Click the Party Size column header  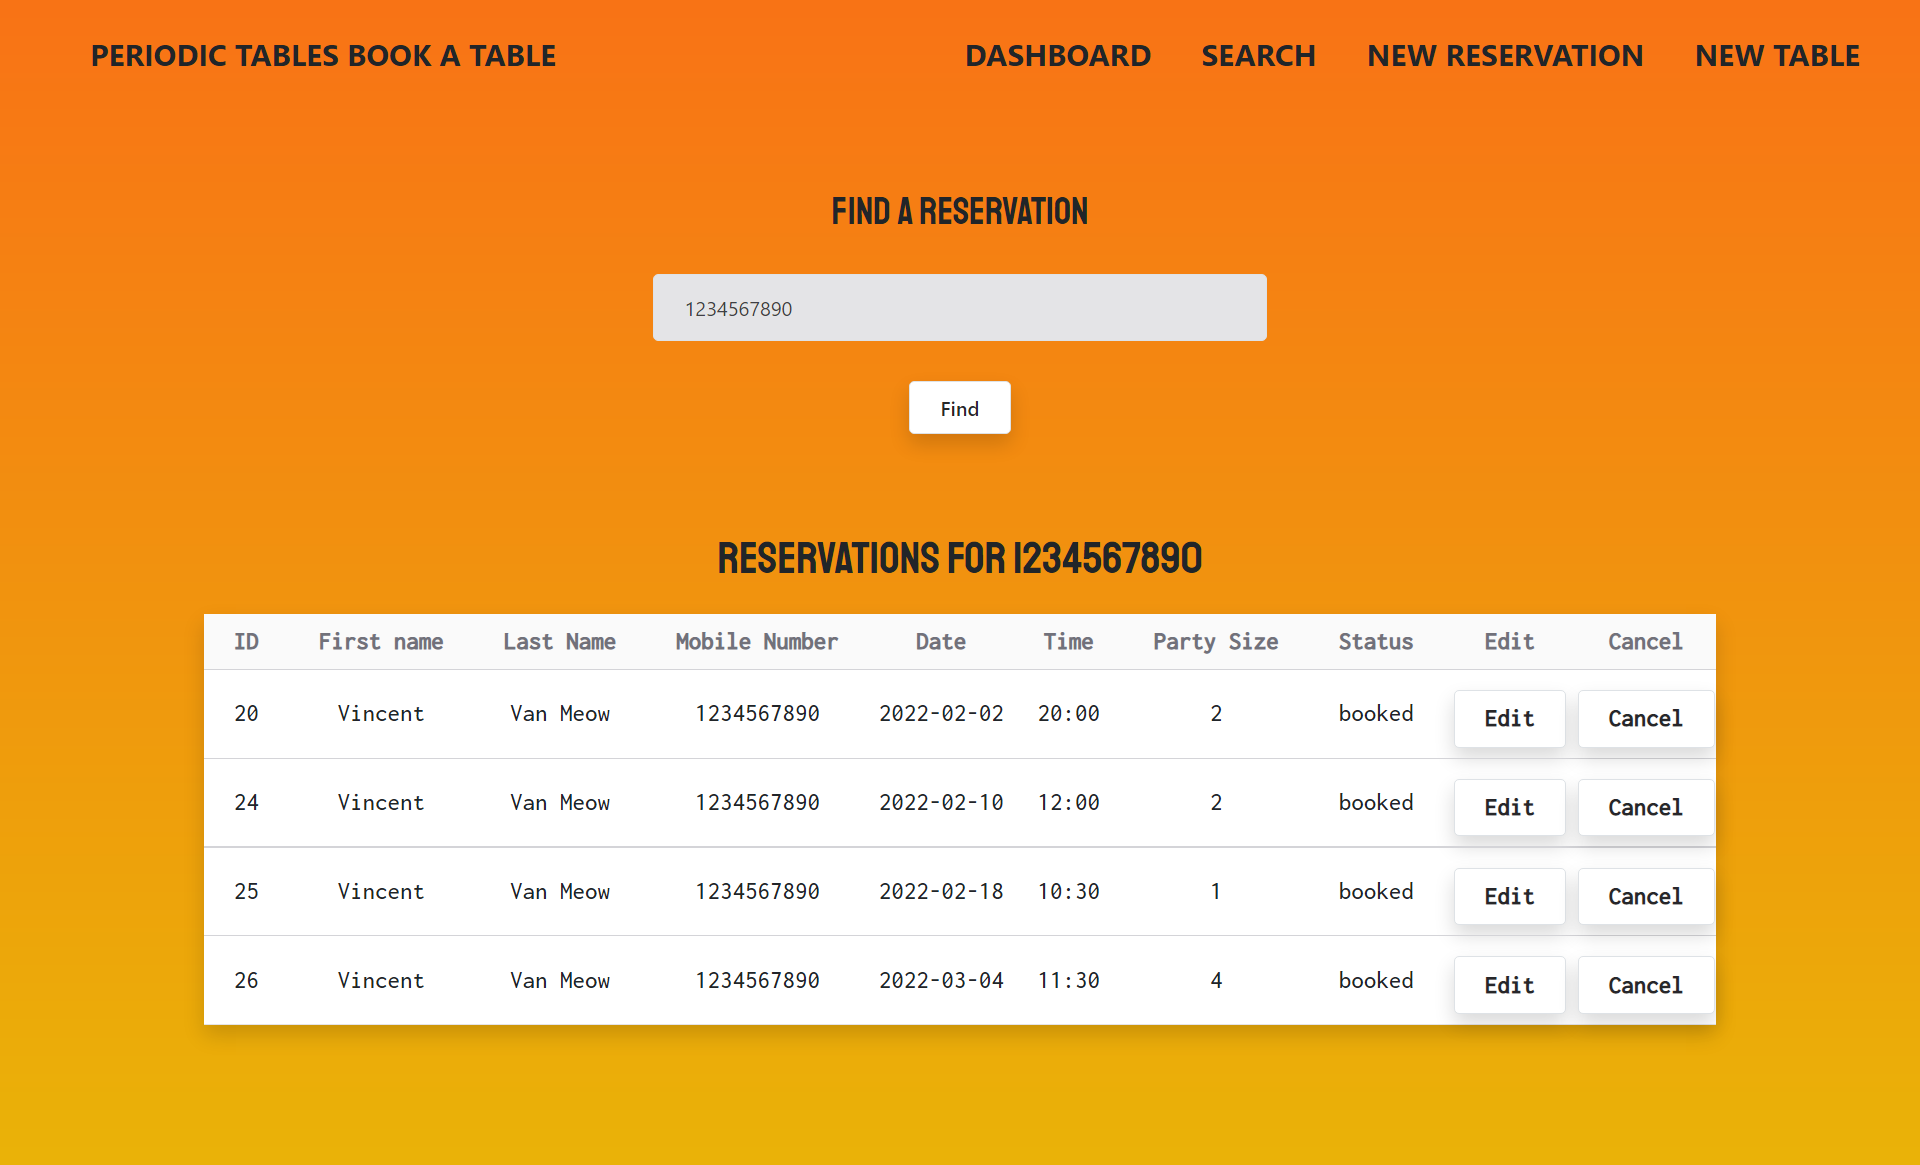[1215, 642]
